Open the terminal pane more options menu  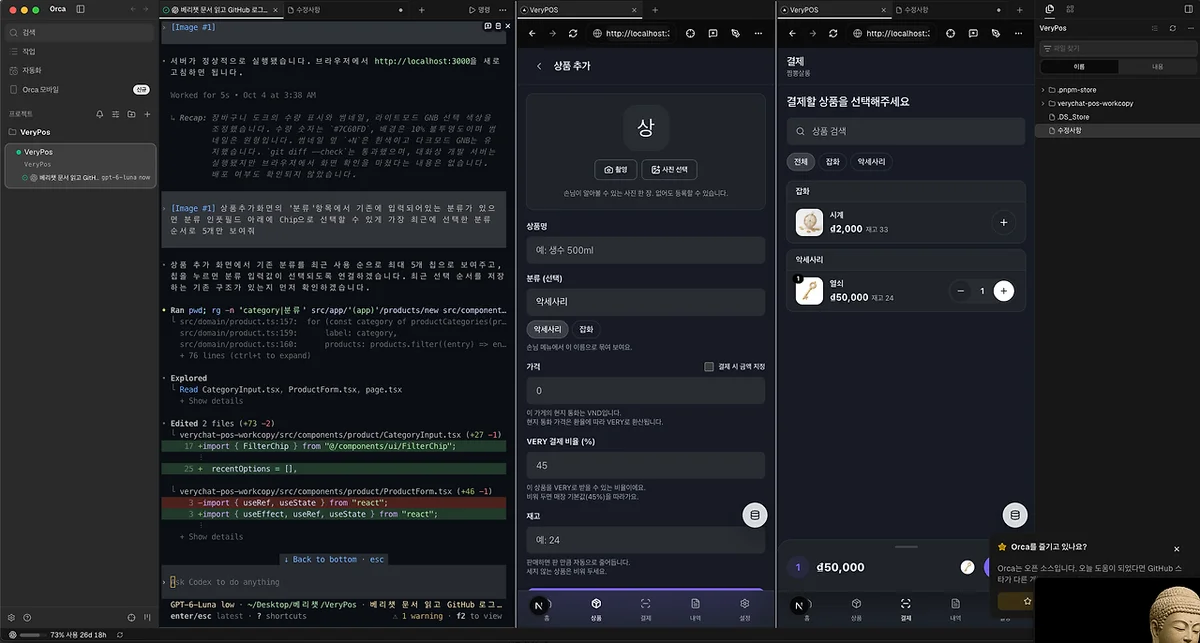point(504,8)
